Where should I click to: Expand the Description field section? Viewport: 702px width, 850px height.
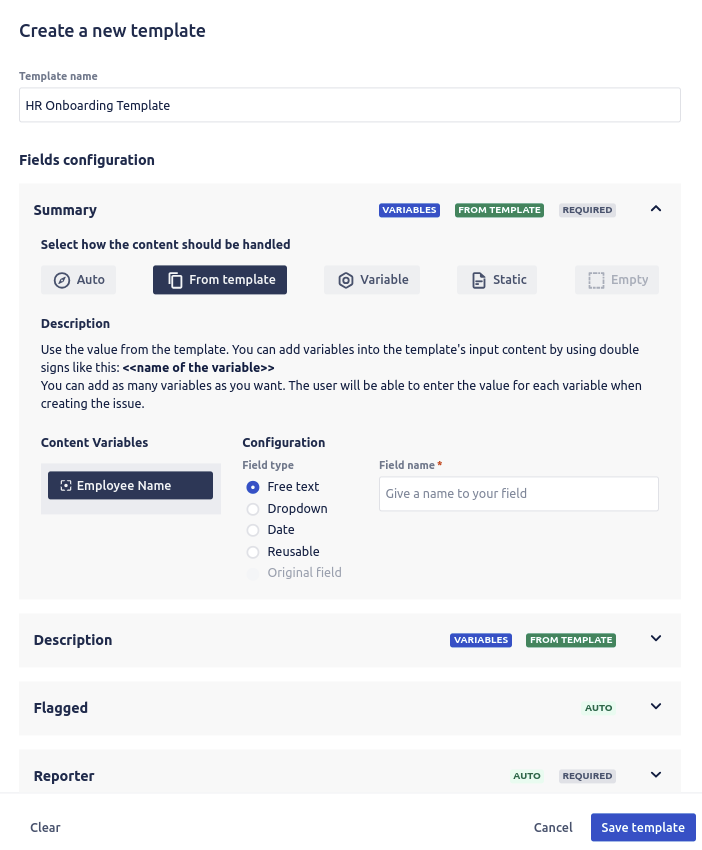click(x=656, y=639)
